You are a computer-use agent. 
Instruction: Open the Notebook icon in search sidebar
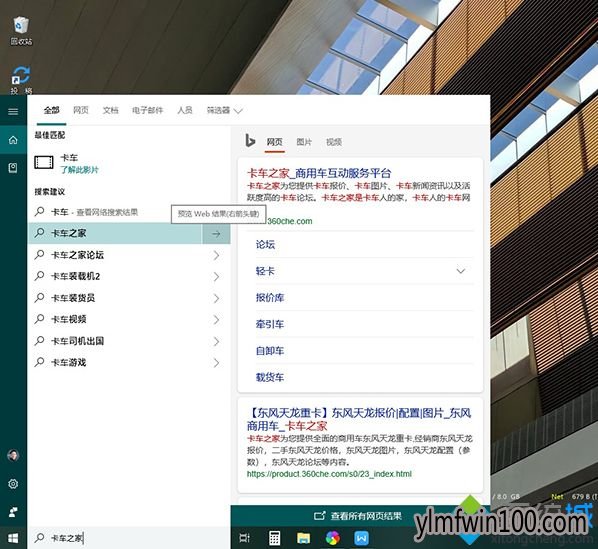(x=13, y=168)
